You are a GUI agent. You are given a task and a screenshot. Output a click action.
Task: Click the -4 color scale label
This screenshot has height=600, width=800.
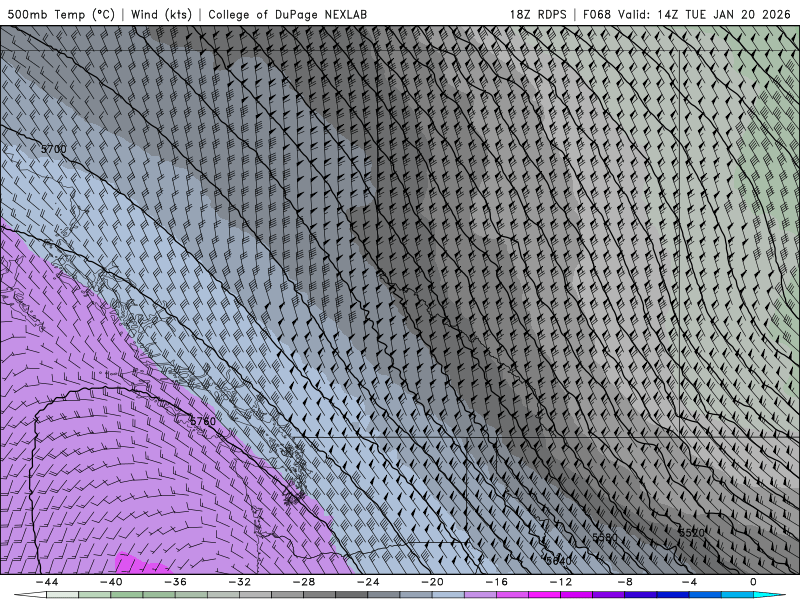click(x=689, y=582)
